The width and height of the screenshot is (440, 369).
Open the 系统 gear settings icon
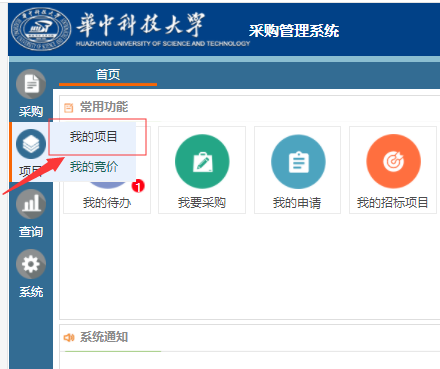(31, 264)
